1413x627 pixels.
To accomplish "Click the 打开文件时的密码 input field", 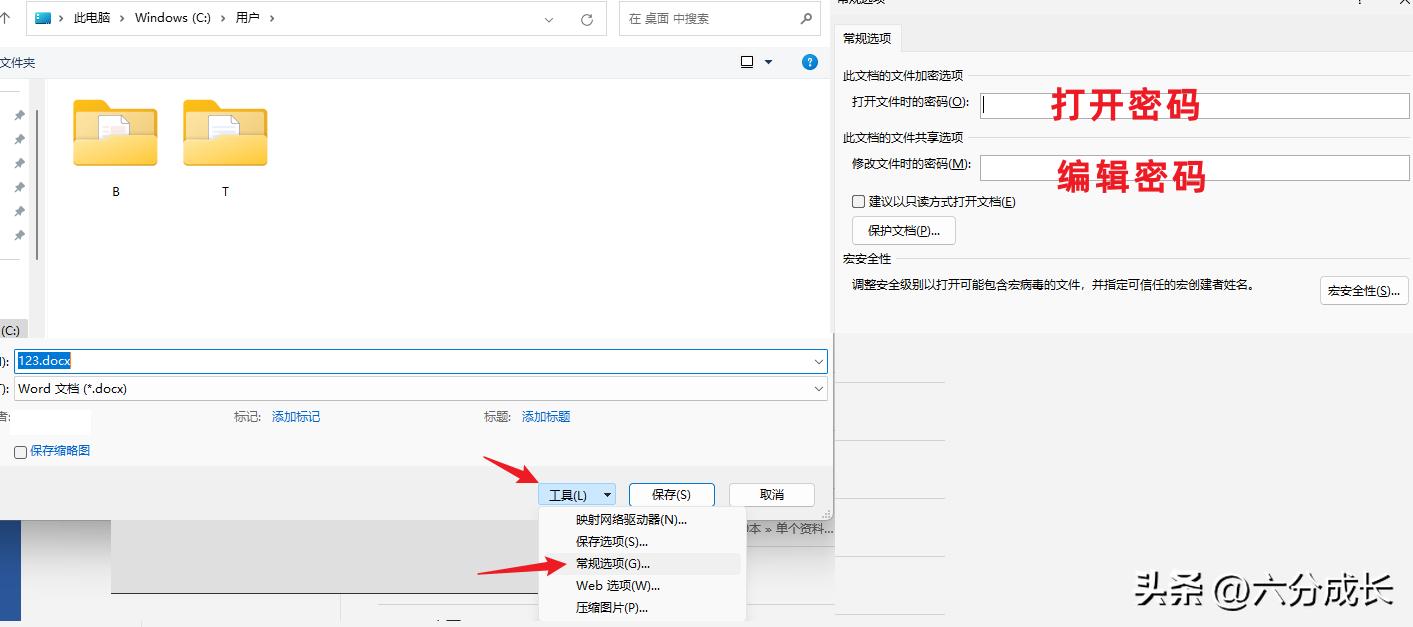I will 1190,105.
